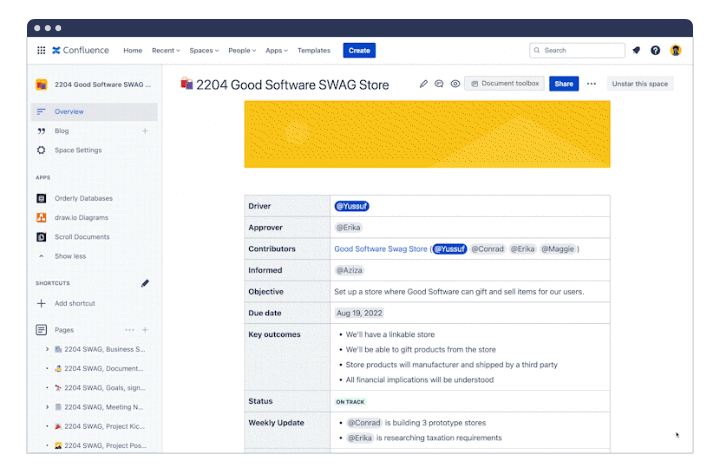
Task: Click the yellow header banner image
Action: click(x=427, y=134)
